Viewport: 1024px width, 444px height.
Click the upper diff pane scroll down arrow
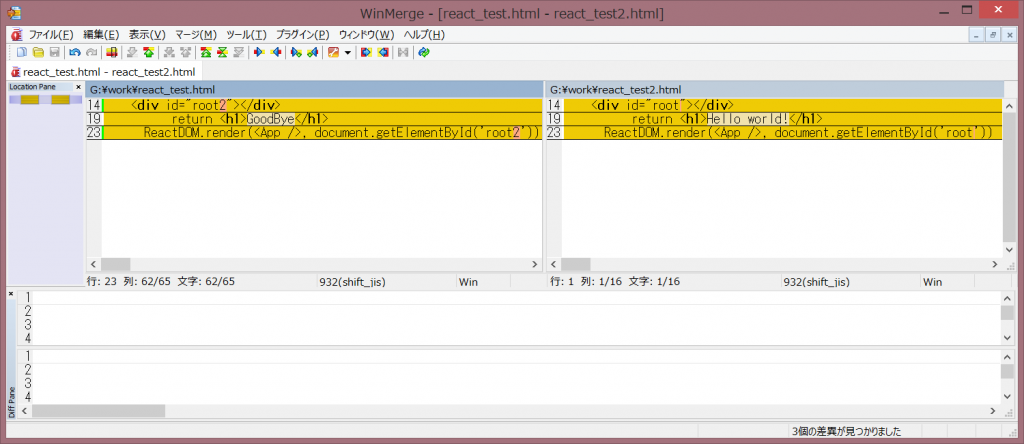[x=1007, y=338]
